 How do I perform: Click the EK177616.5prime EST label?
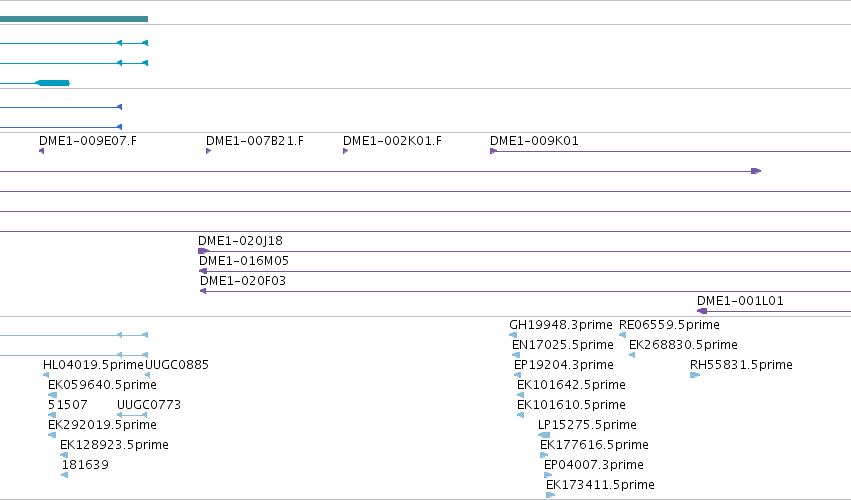pos(594,445)
